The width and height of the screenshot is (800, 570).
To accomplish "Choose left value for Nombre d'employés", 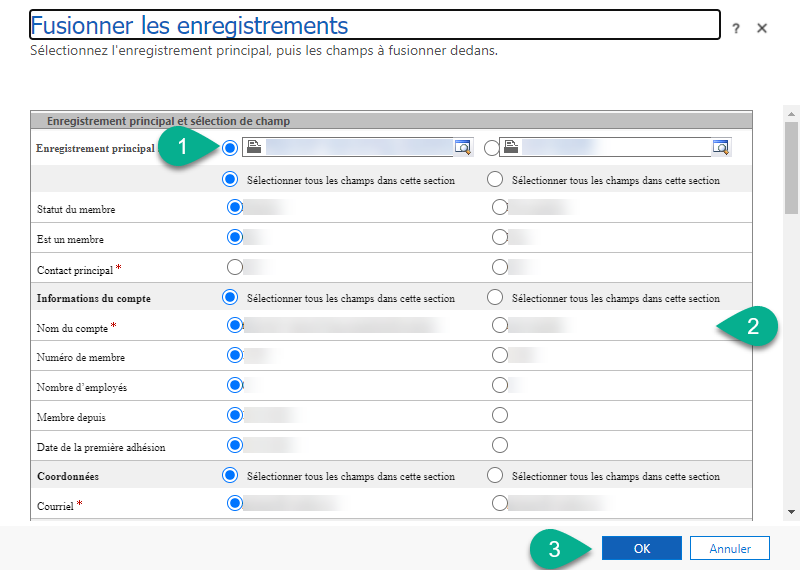I will point(235,385).
